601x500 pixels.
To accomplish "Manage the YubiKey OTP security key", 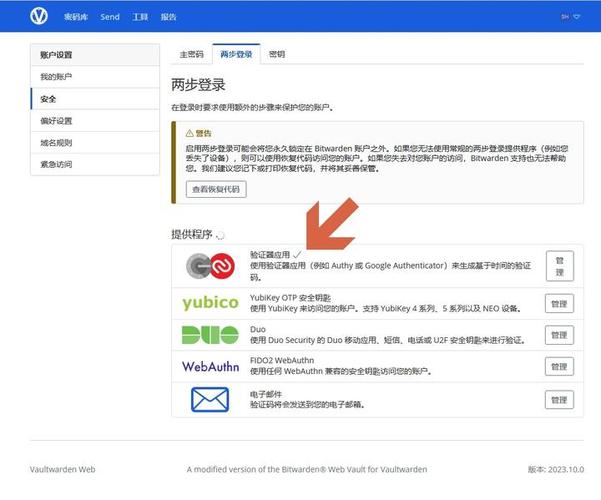I will (559, 303).
